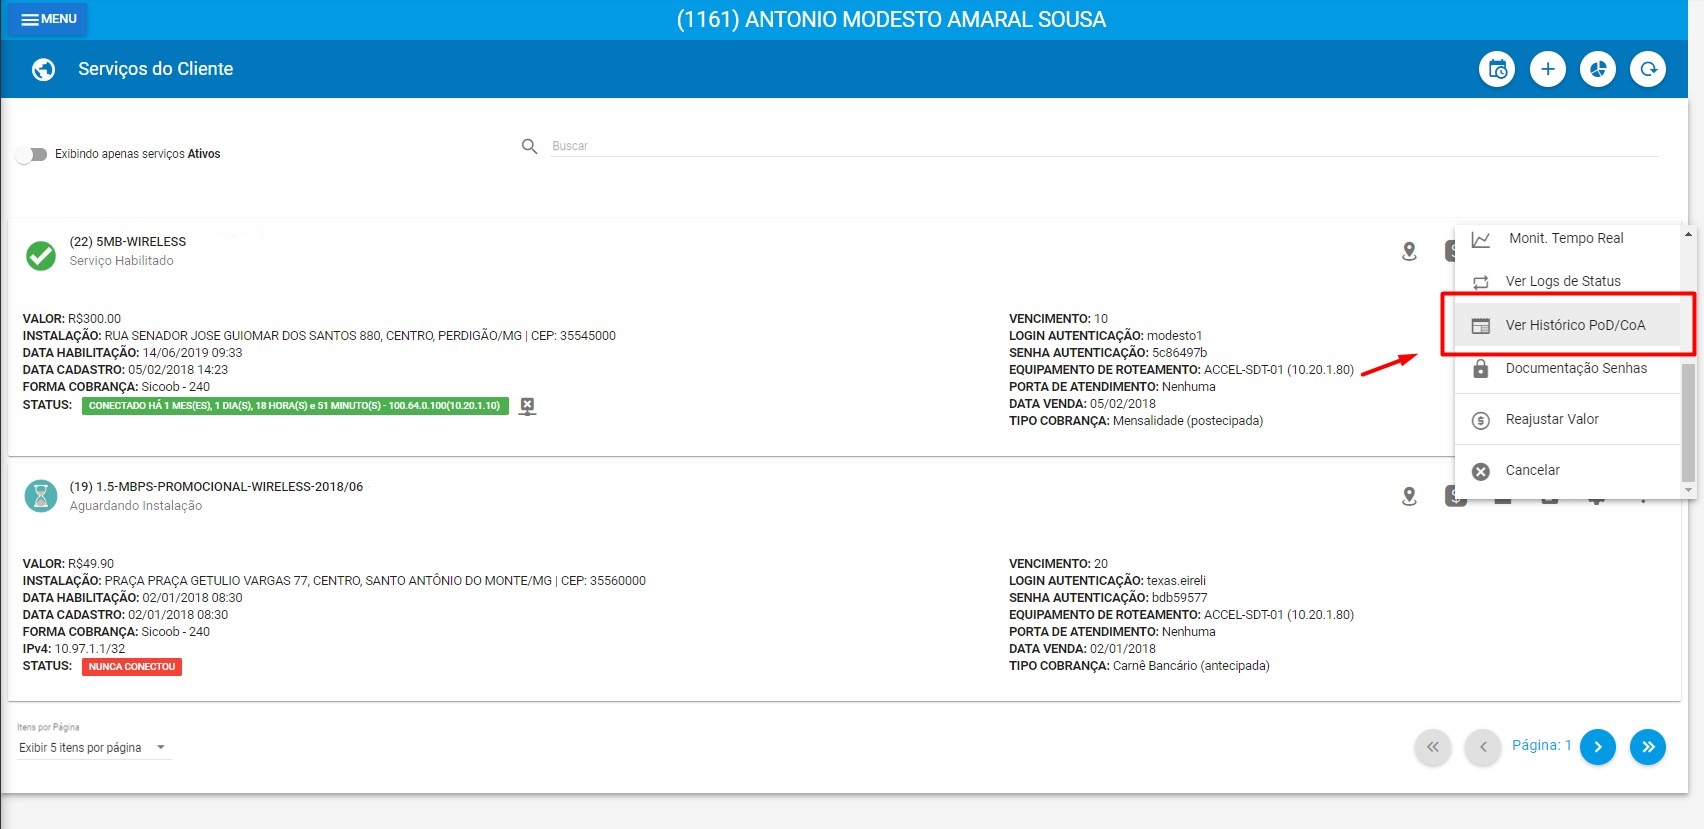Open the pie chart report icon
The height and width of the screenshot is (829, 1704).
point(1598,69)
